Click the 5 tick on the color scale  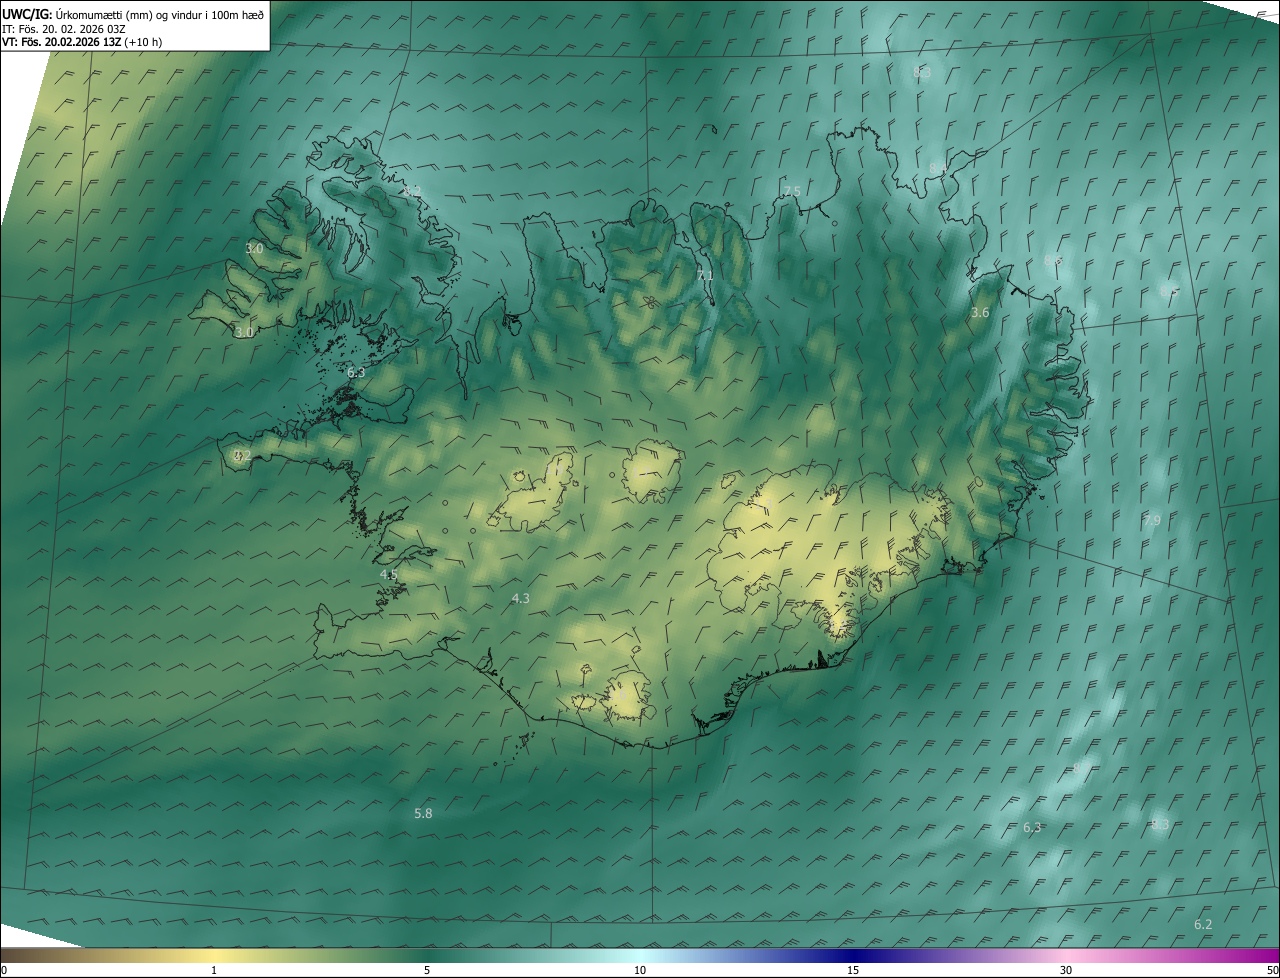(x=427, y=971)
